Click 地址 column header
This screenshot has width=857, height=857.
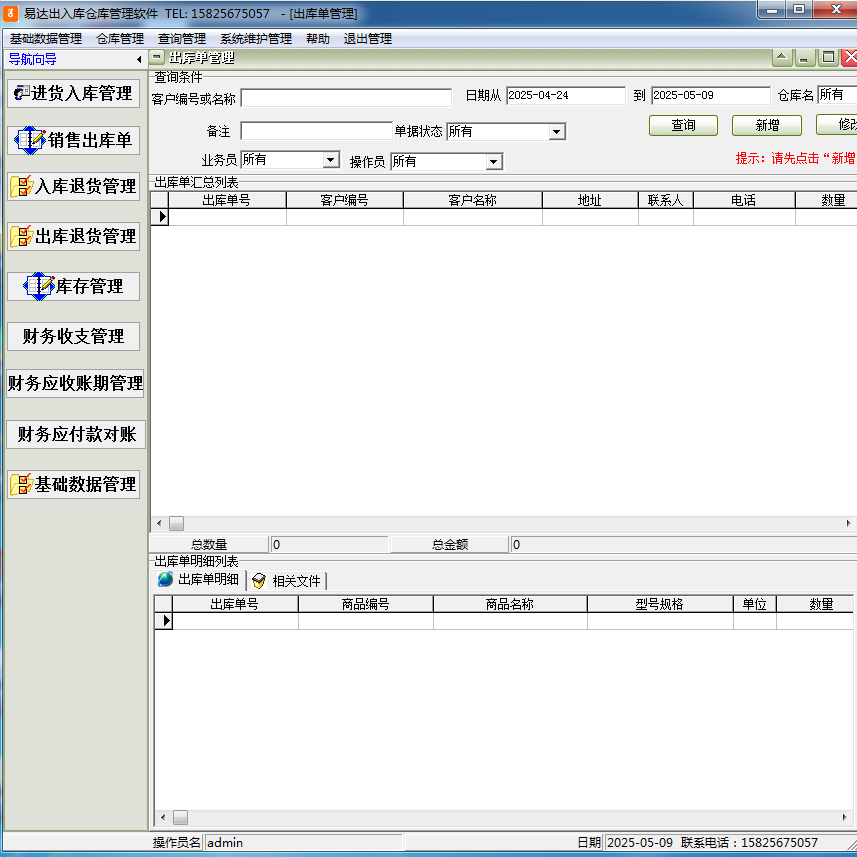click(x=590, y=200)
